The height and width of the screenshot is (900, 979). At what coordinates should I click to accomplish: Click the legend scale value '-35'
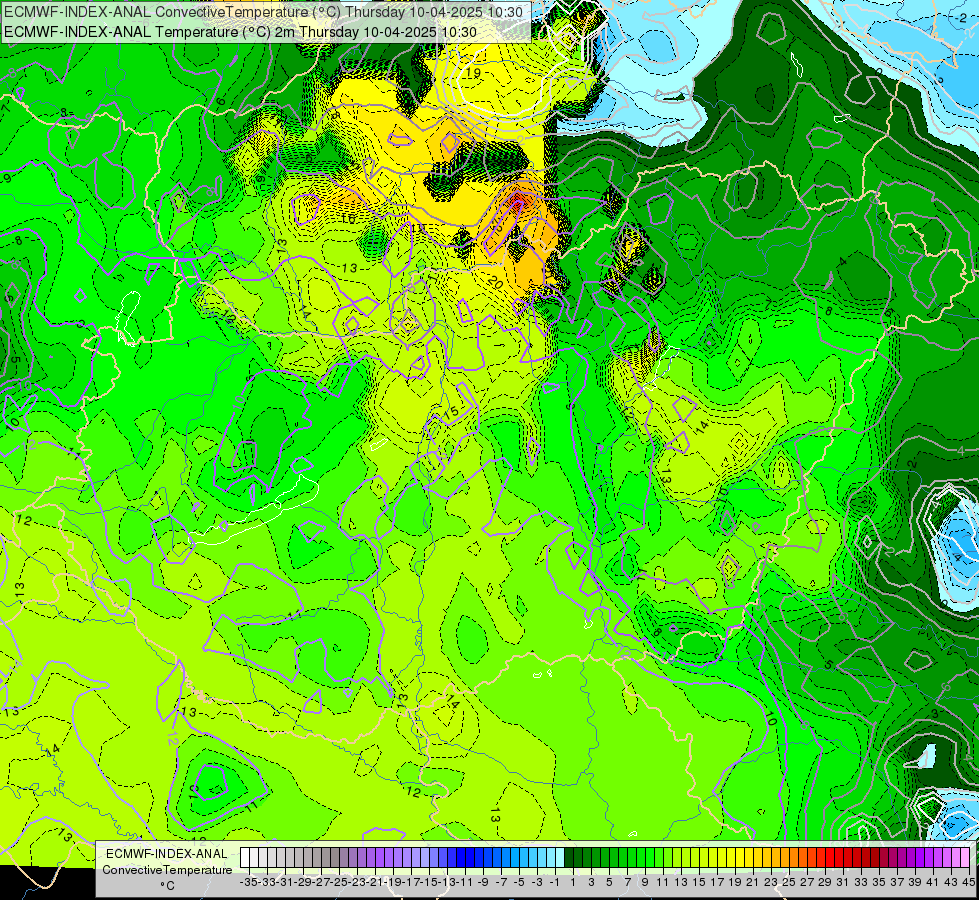pyautogui.click(x=248, y=882)
